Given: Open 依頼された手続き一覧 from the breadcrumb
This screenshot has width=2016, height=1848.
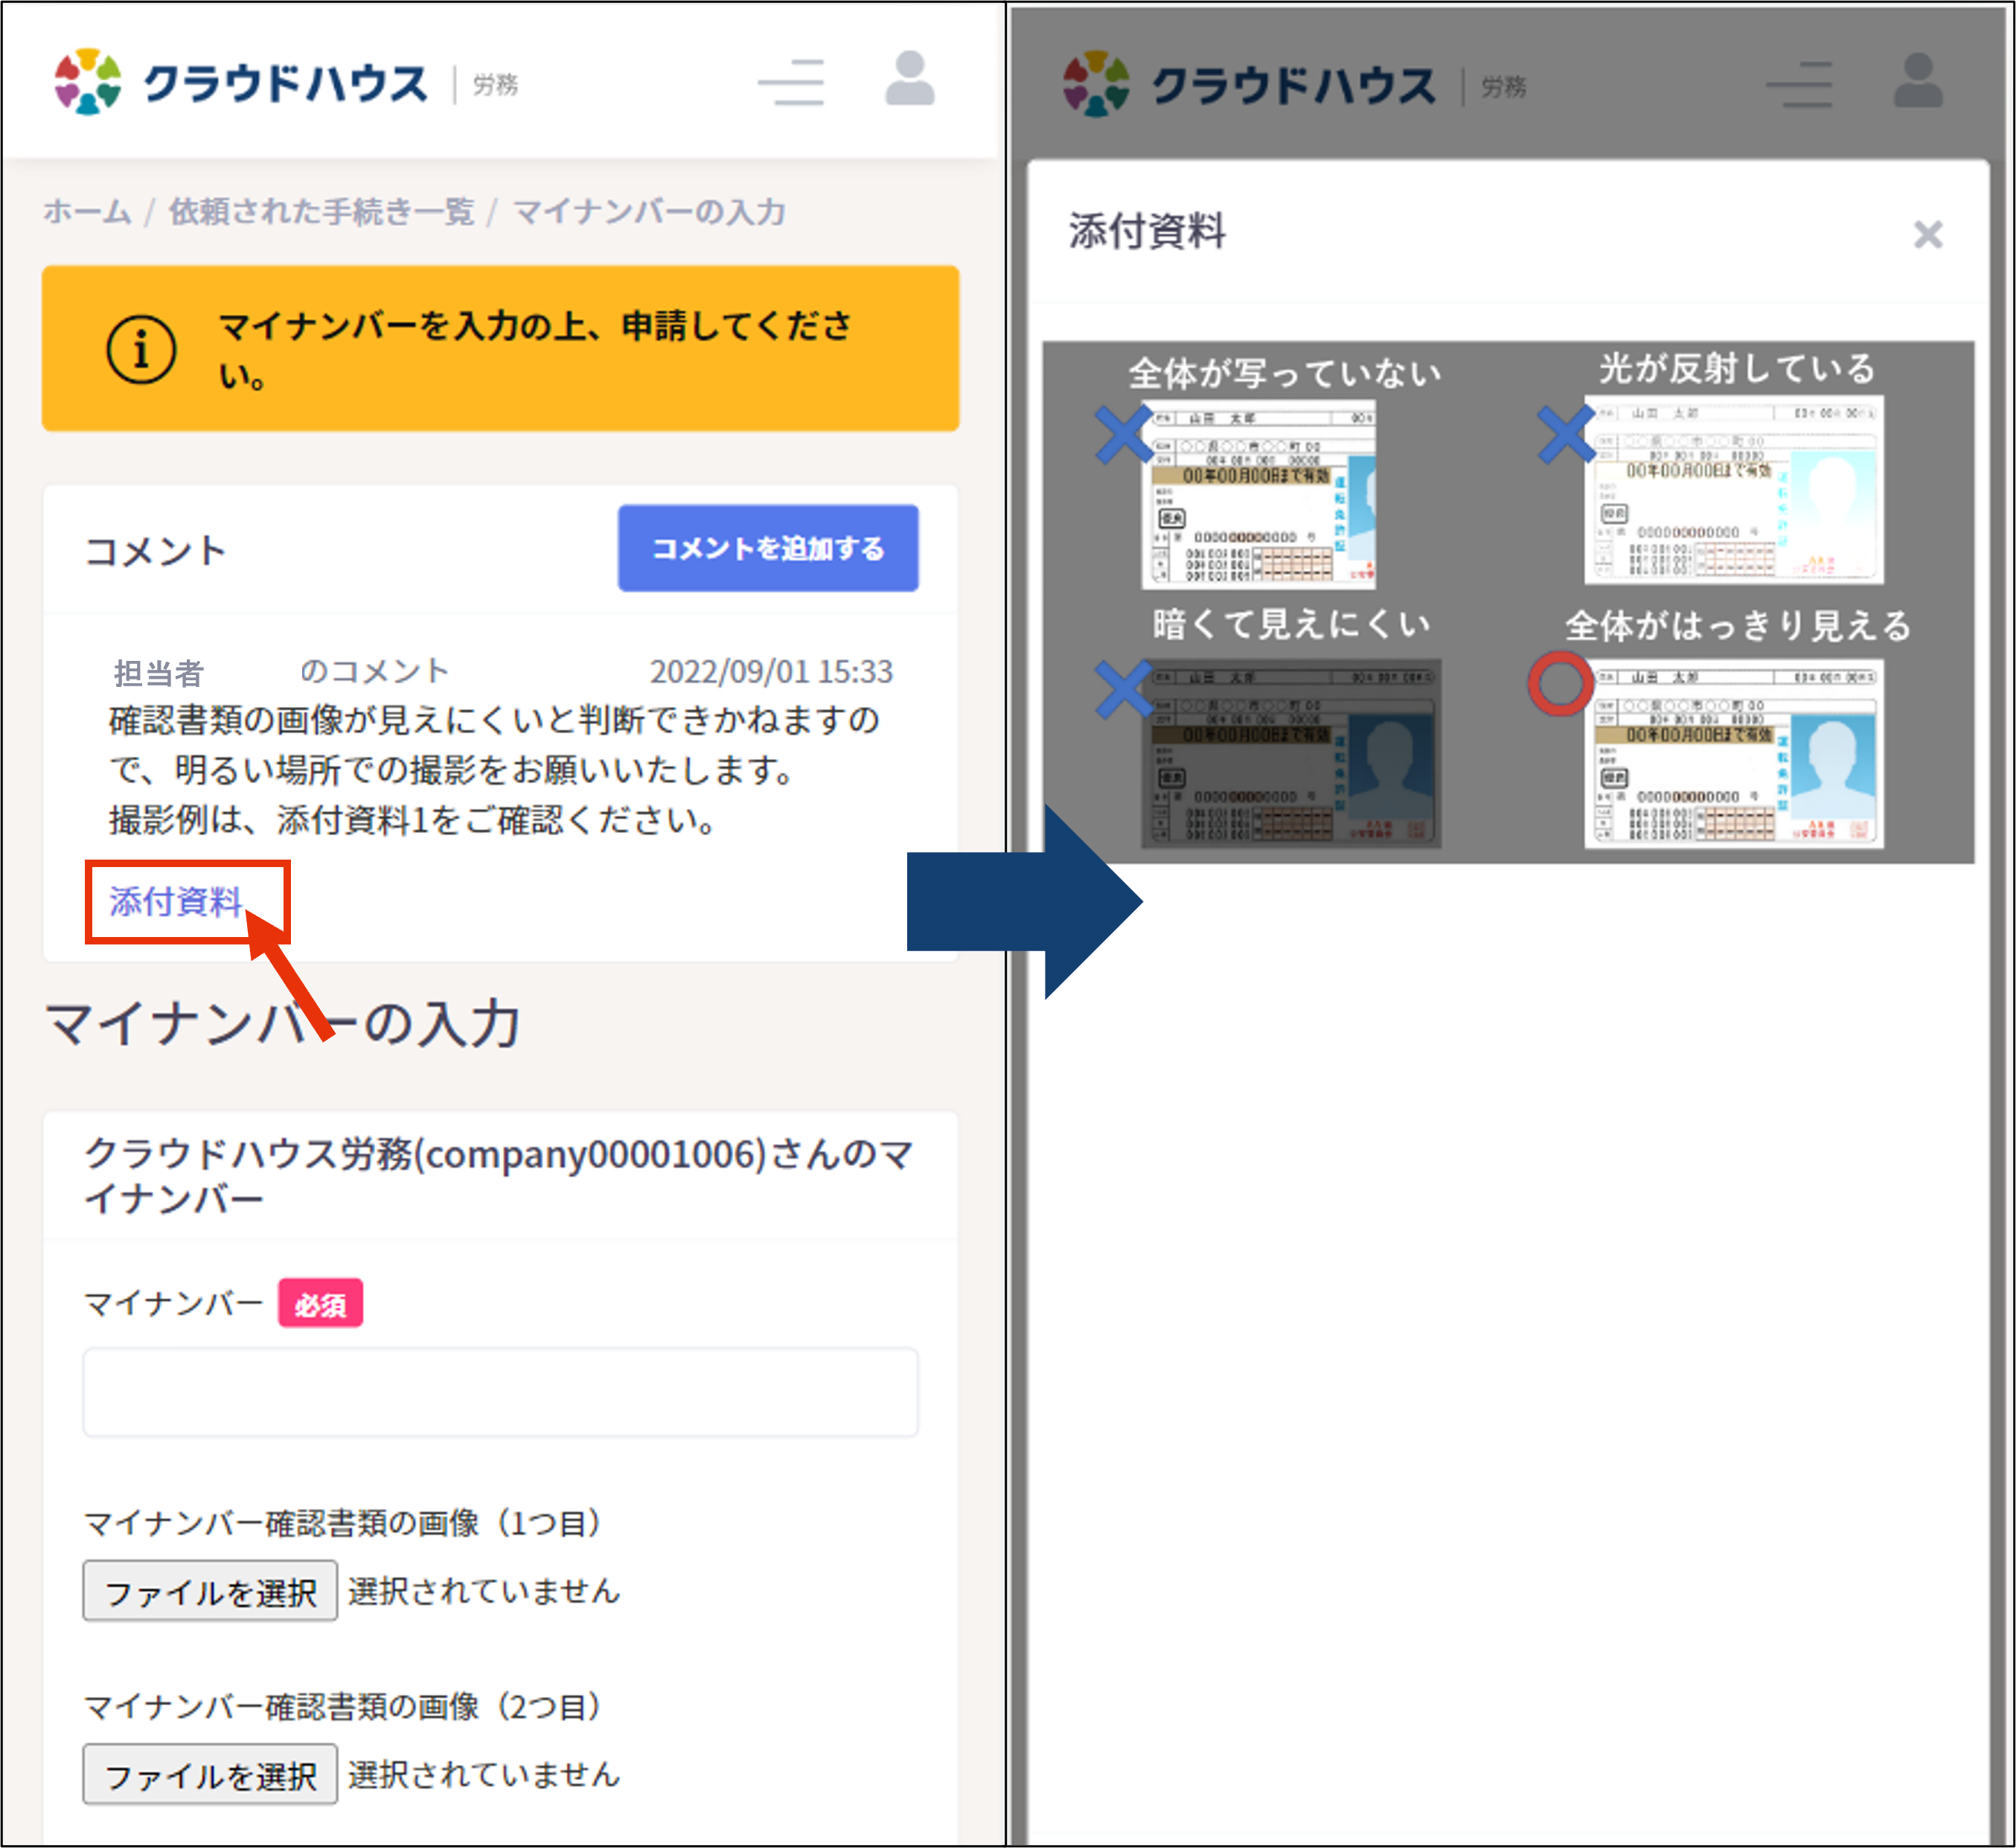Looking at the screenshot, I should 322,211.
